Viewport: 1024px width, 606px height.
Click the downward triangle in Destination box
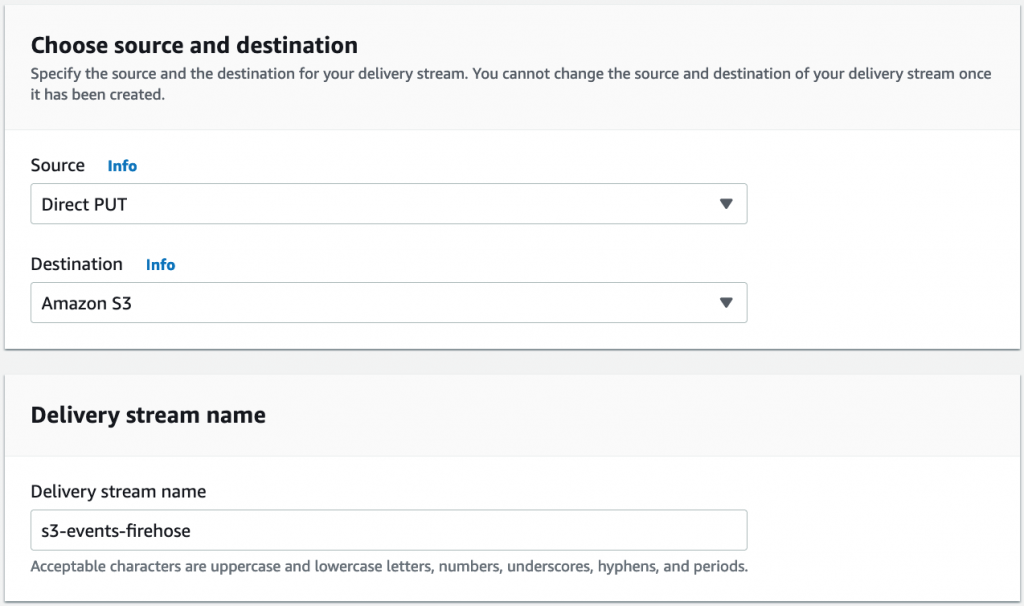(x=726, y=302)
